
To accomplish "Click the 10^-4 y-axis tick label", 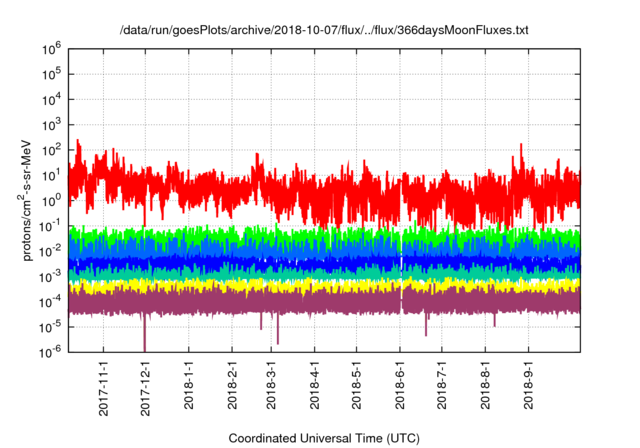I will tap(51, 302).
